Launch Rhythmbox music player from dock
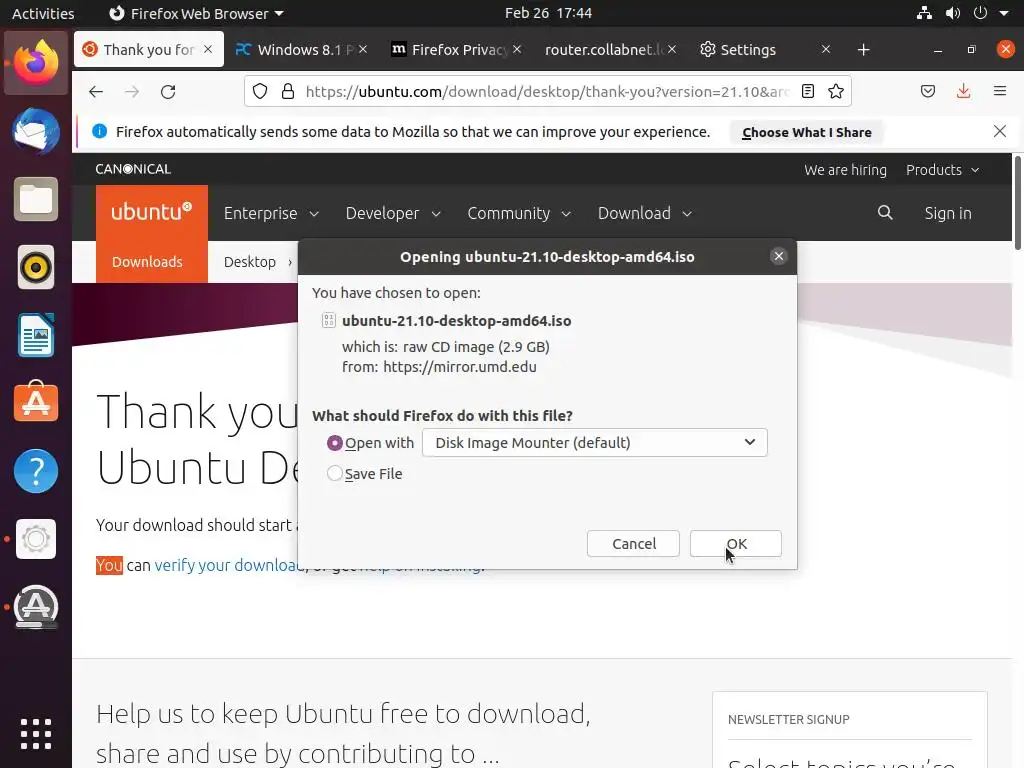Image resolution: width=1024 pixels, height=768 pixels. [x=36, y=267]
